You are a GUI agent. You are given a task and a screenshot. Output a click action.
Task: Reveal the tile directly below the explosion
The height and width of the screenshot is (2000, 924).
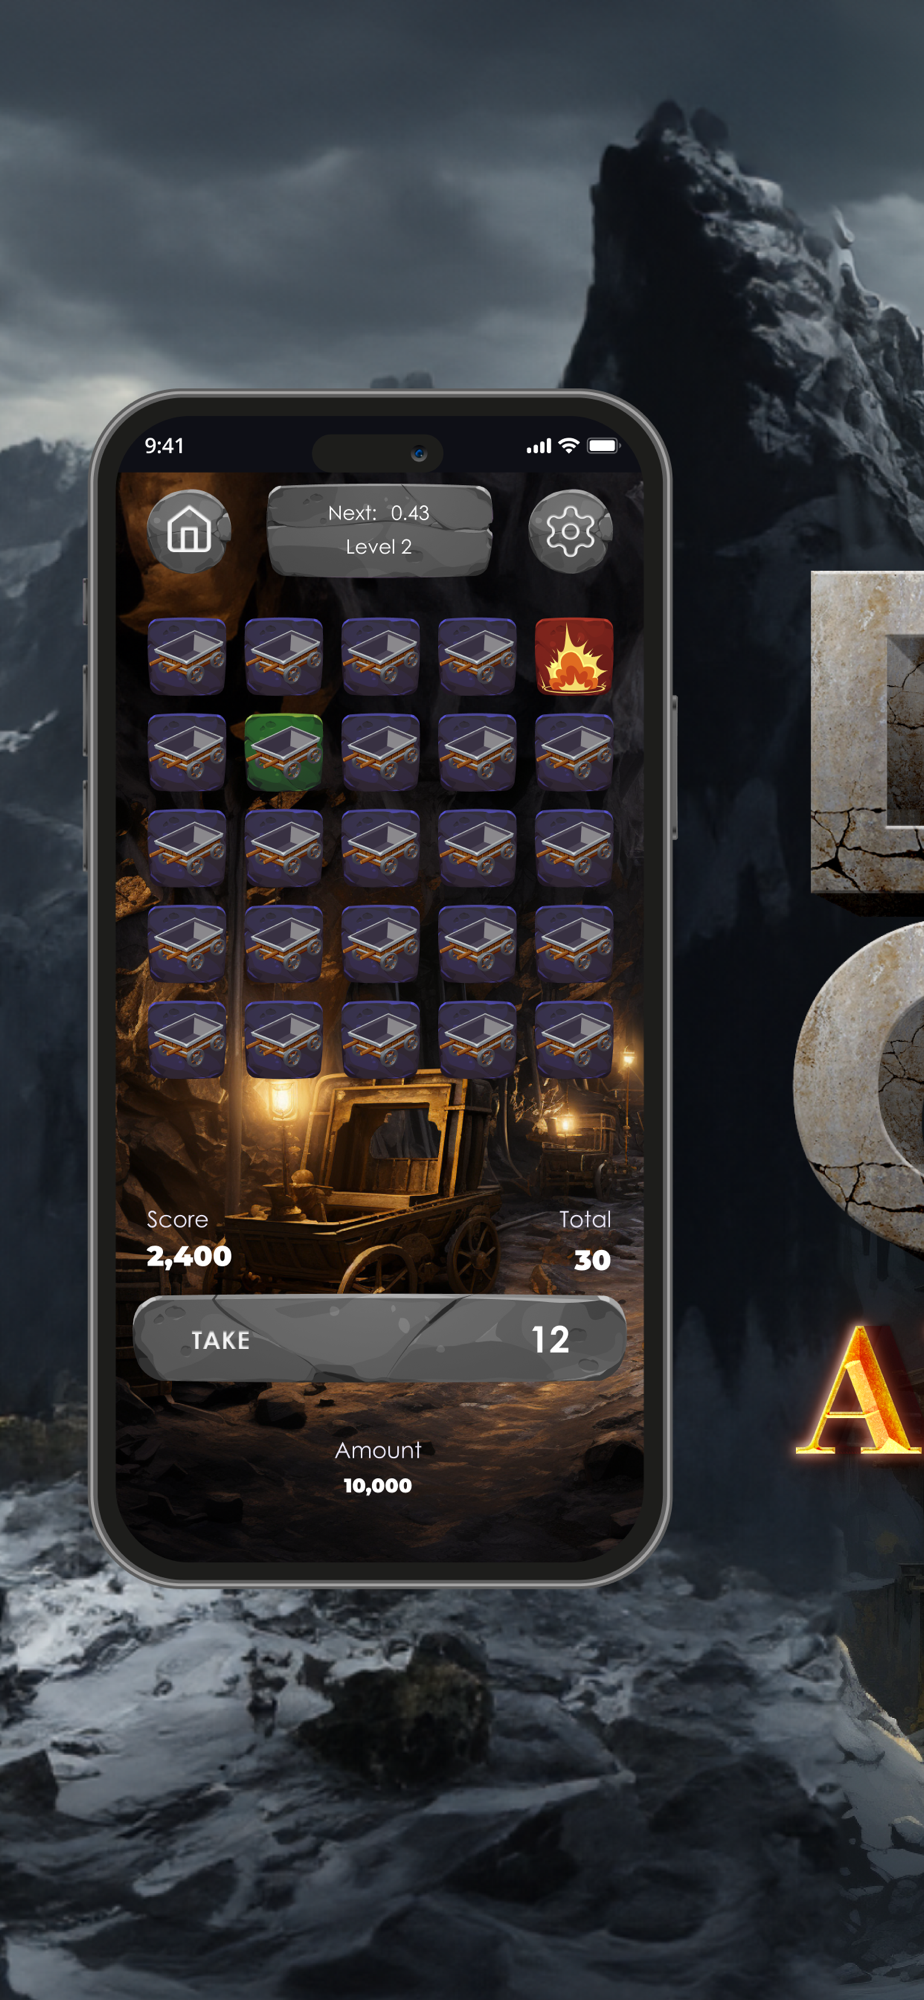pos(574,752)
